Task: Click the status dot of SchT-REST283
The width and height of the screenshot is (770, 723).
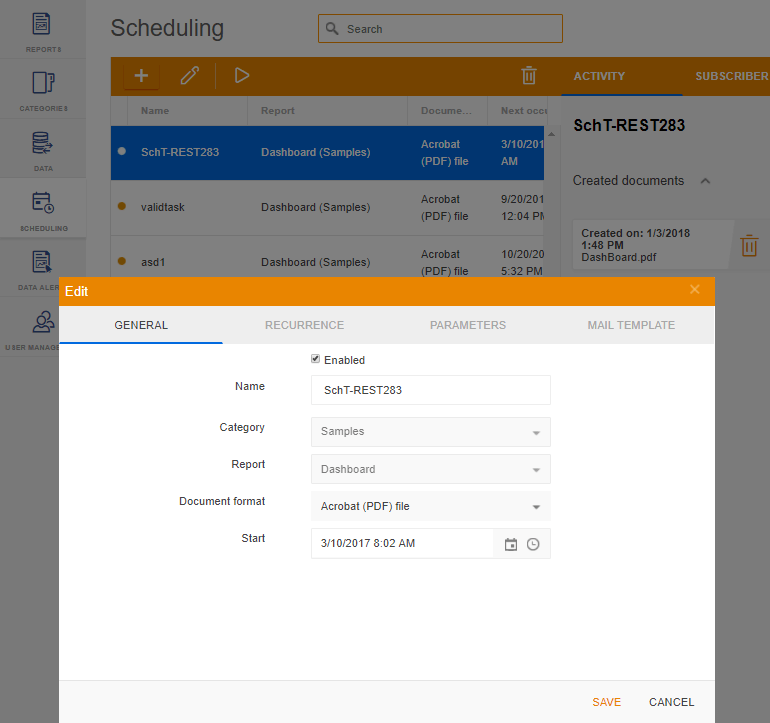Action: (122, 151)
